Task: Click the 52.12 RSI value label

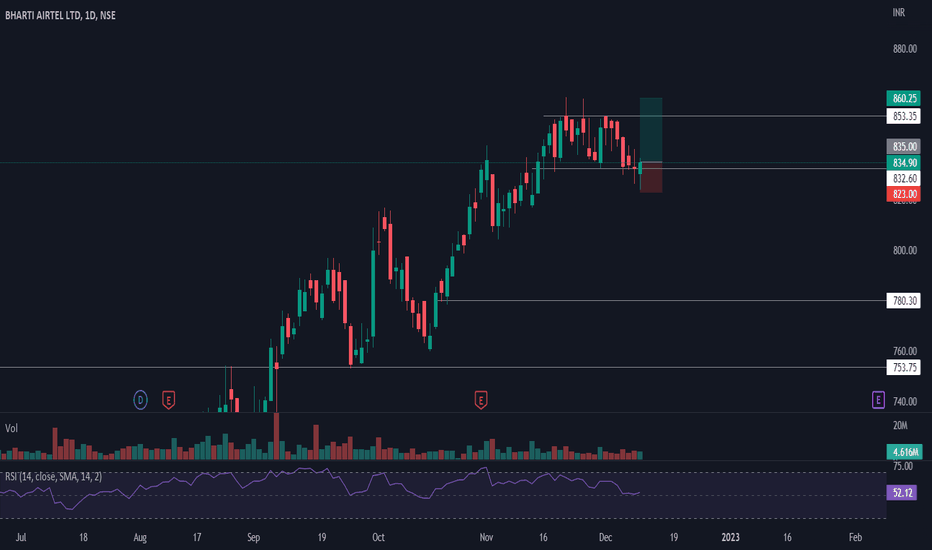Action: tap(902, 492)
